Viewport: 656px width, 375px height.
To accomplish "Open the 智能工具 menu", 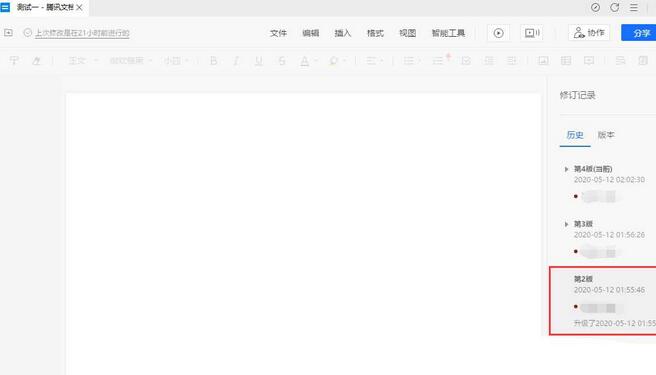I will (448, 33).
